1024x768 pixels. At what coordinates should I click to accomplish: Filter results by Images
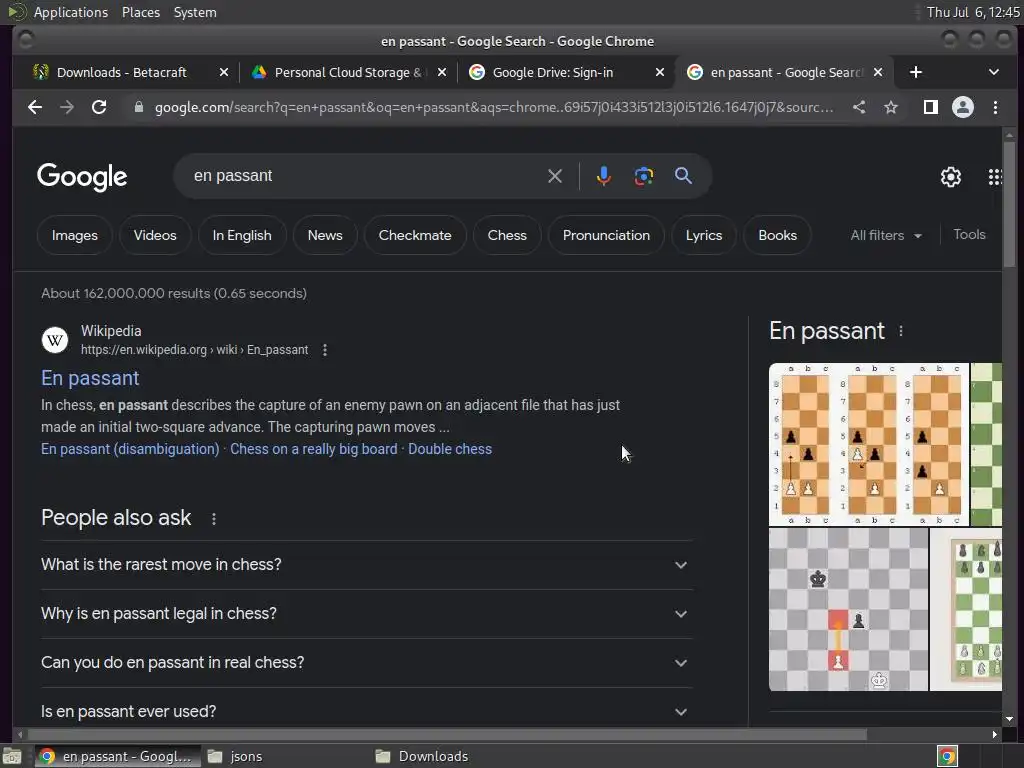click(74, 235)
